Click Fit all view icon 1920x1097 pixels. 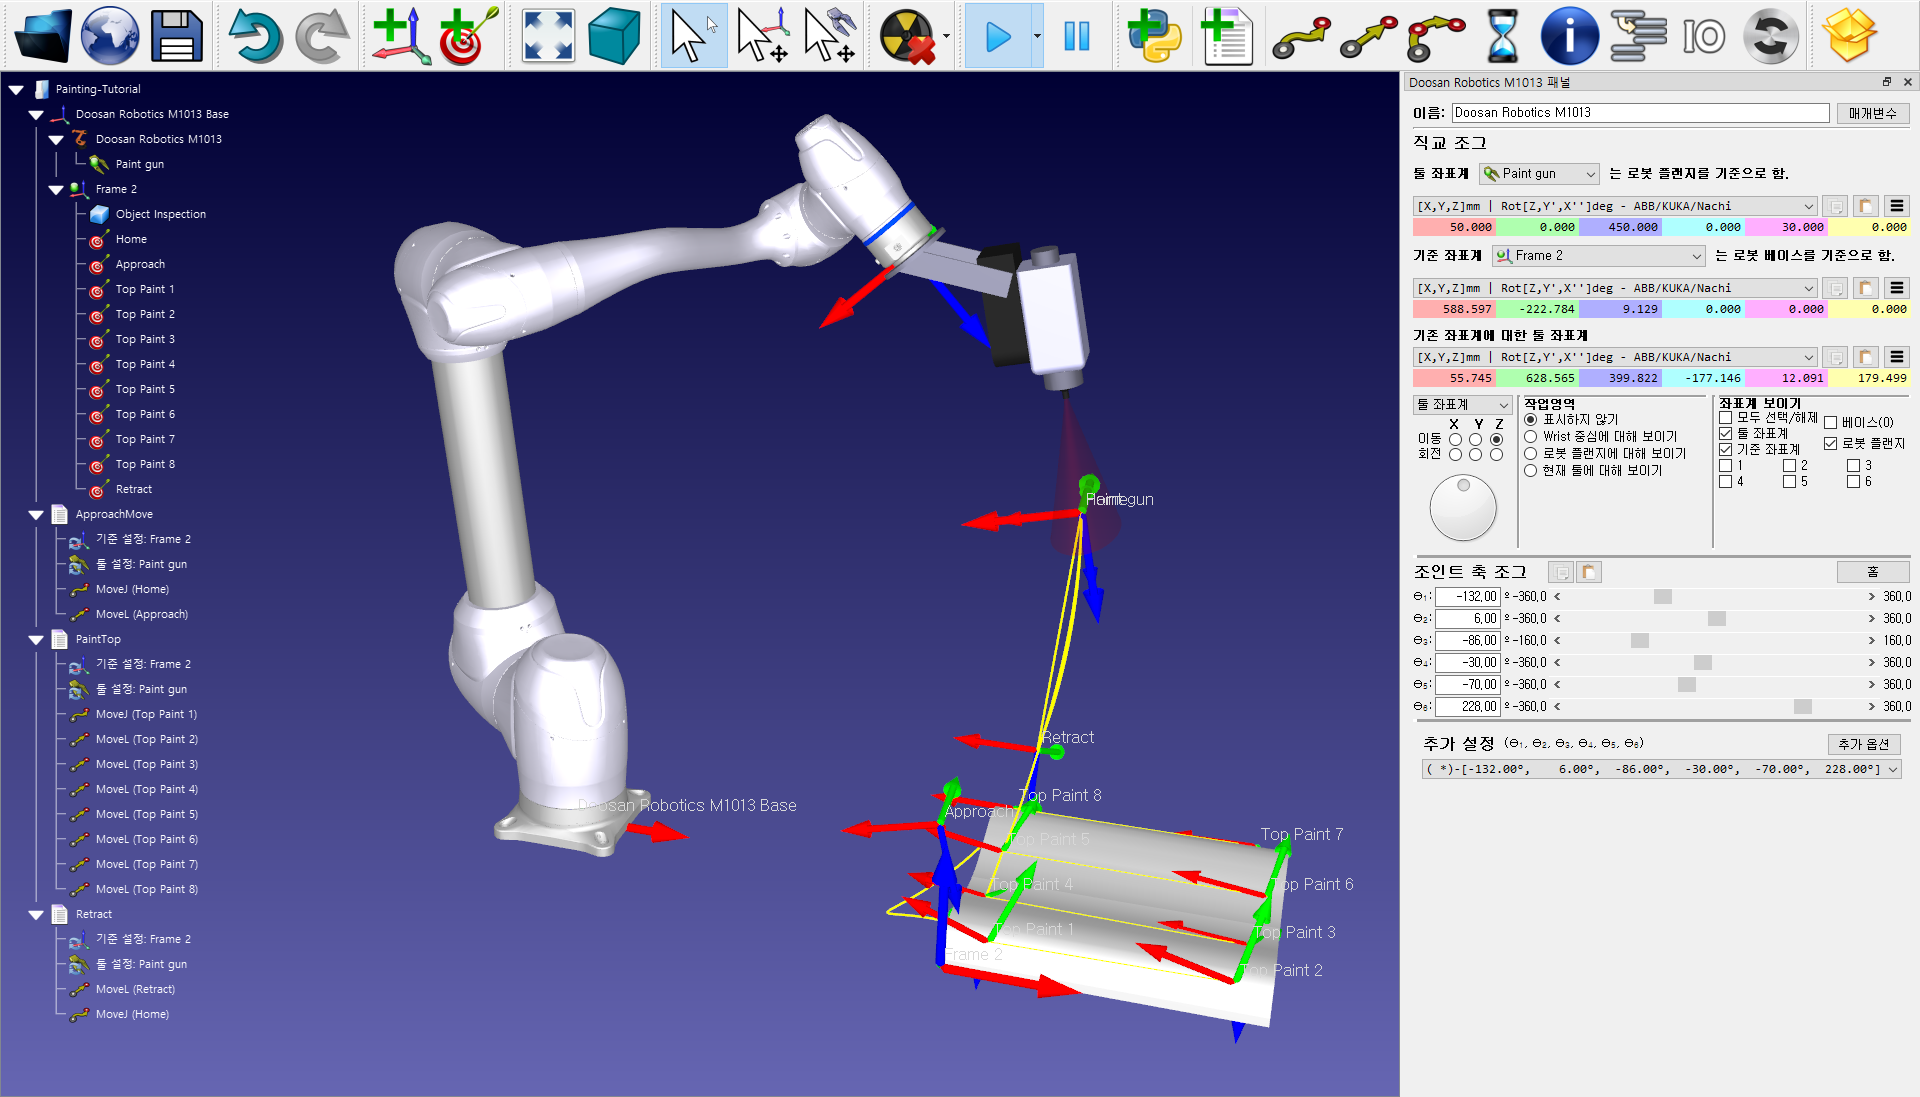tap(548, 37)
